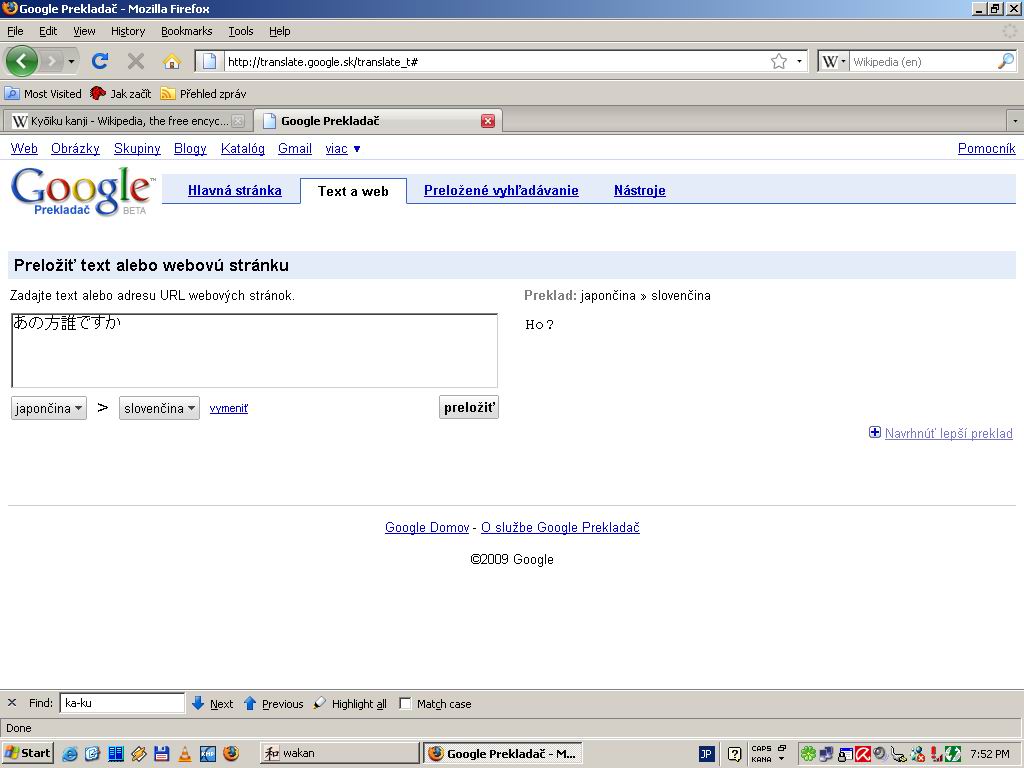Open the Most Visited bookmarks folder
Viewport: 1024px width, 768px height.
pos(43,93)
